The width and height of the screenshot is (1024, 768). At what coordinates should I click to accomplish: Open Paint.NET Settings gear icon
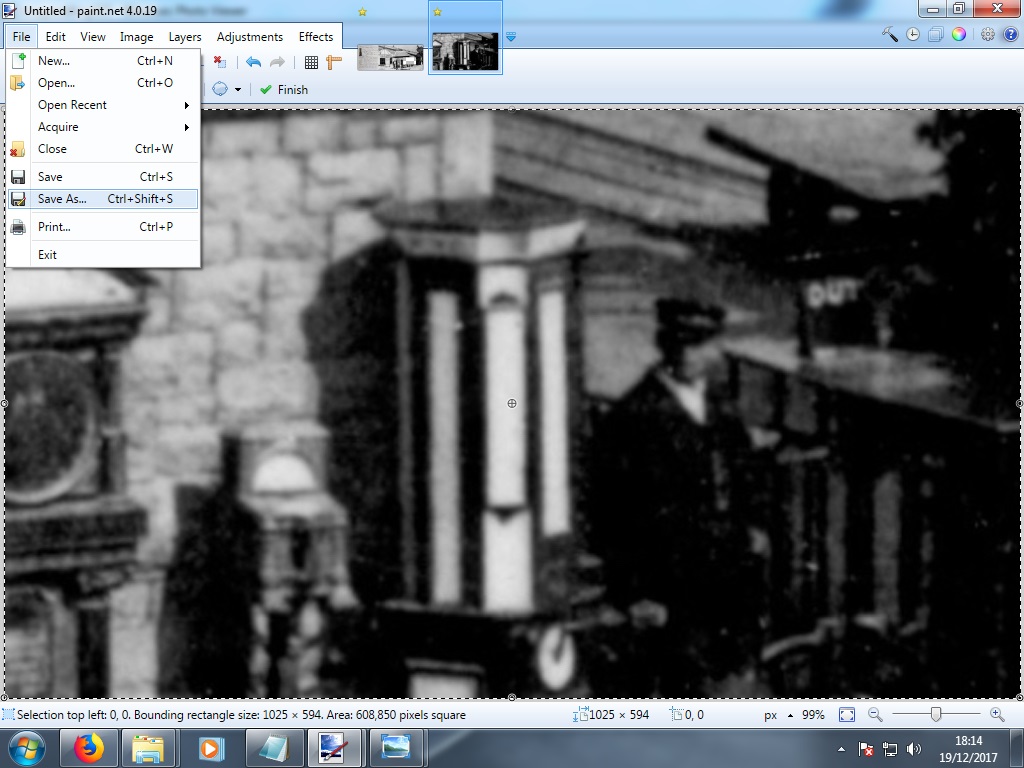pyautogui.click(x=988, y=33)
